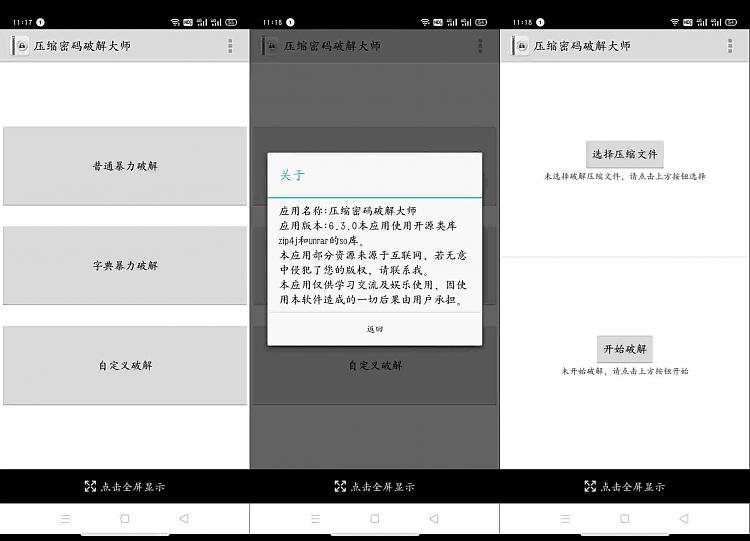Image resolution: width=750 pixels, height=541 pixels.
Task: Tap back triangle nav icon, right phone
Action: [x=684, y=519]
